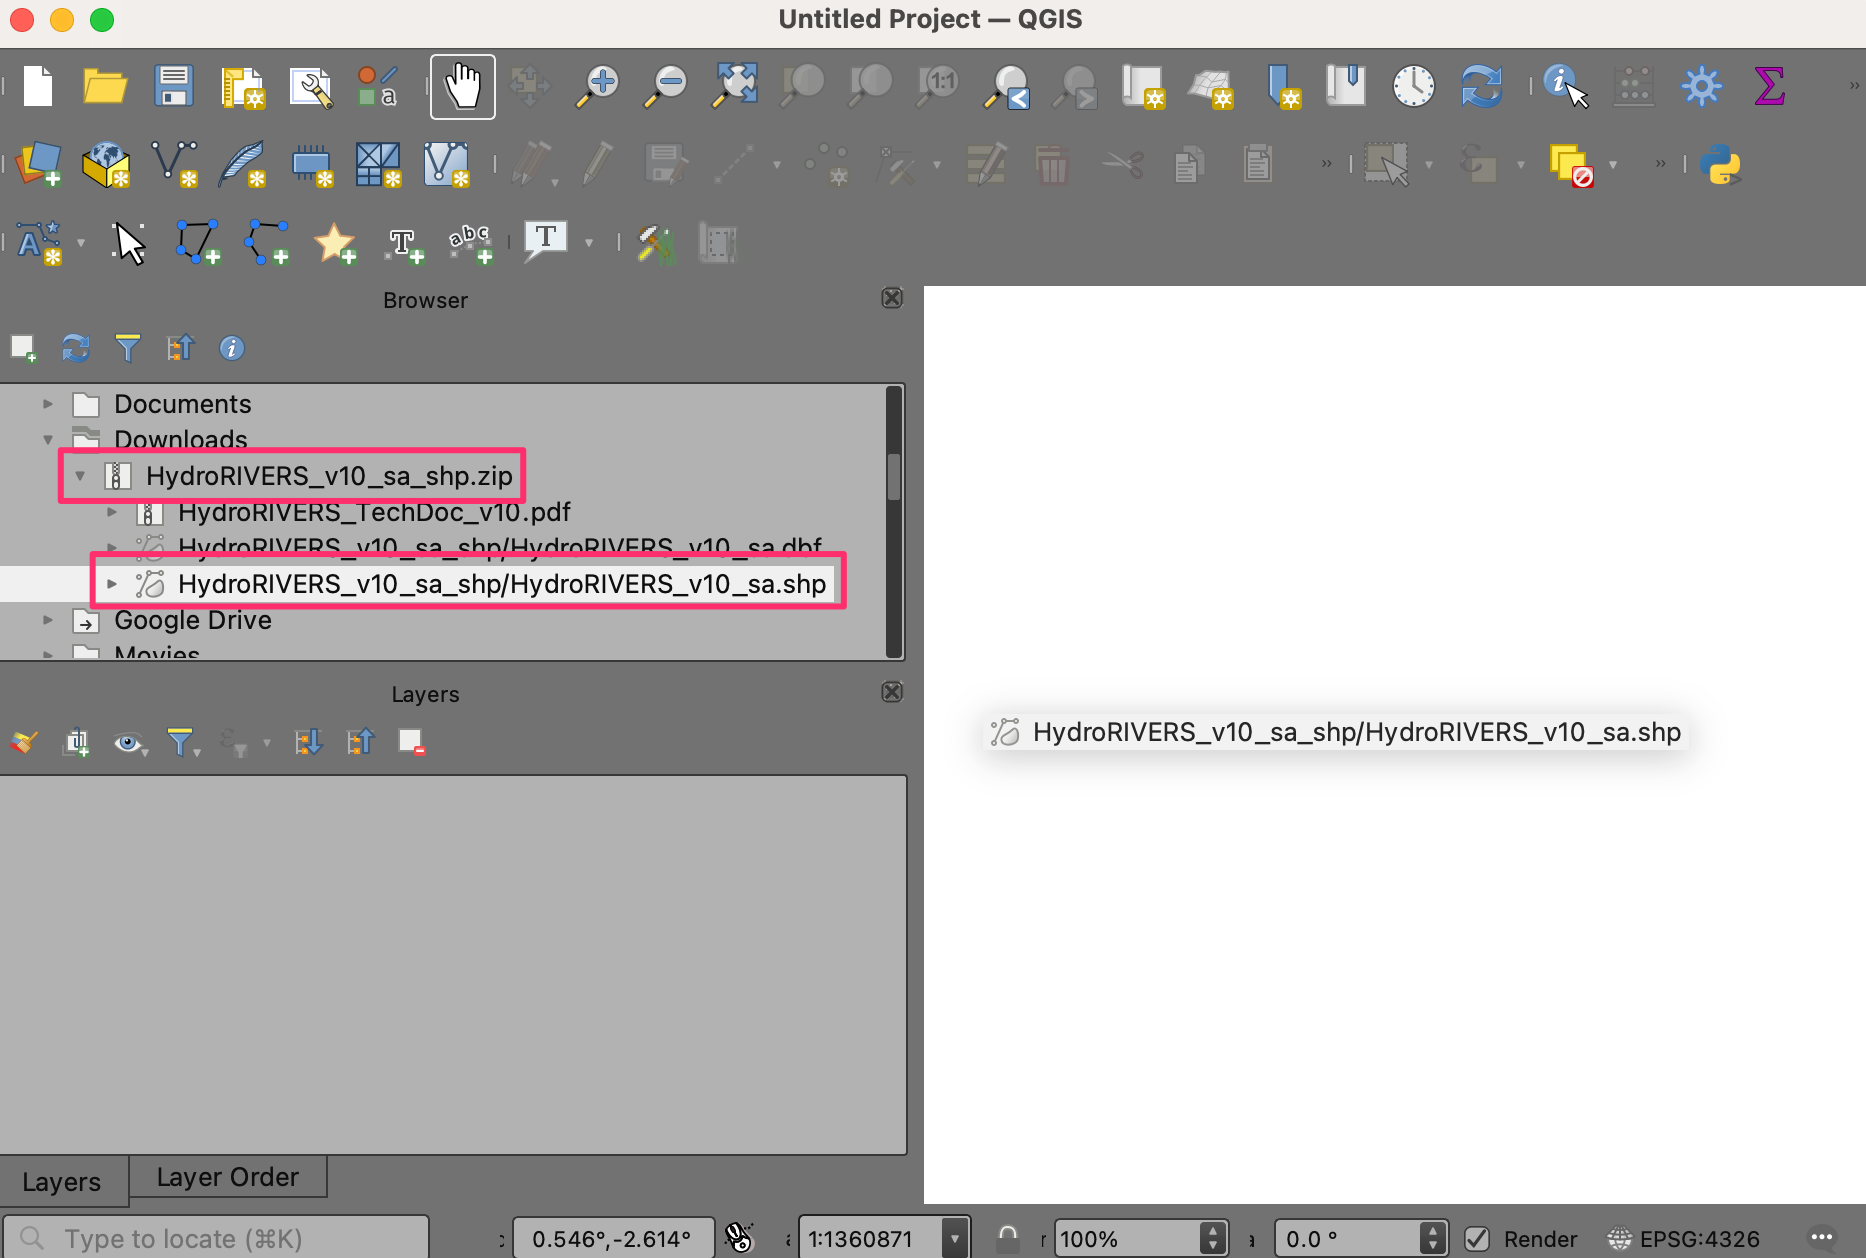Open the manage map themes eye icon
This screenshot has width=1866, height=1258.
(x=128, y=743)
